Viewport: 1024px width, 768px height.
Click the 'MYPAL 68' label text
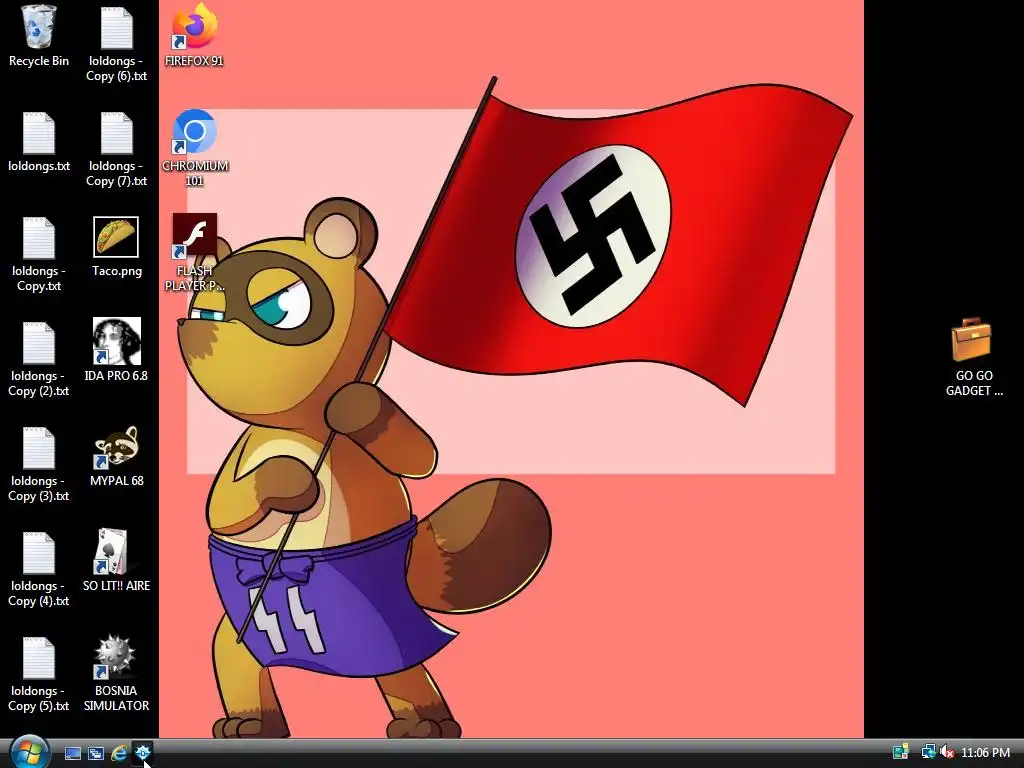pos(116,481)
